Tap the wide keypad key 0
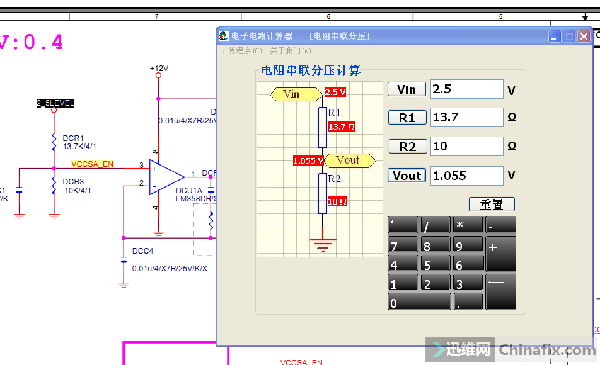The image size is (600, 365). coord(419,301)
